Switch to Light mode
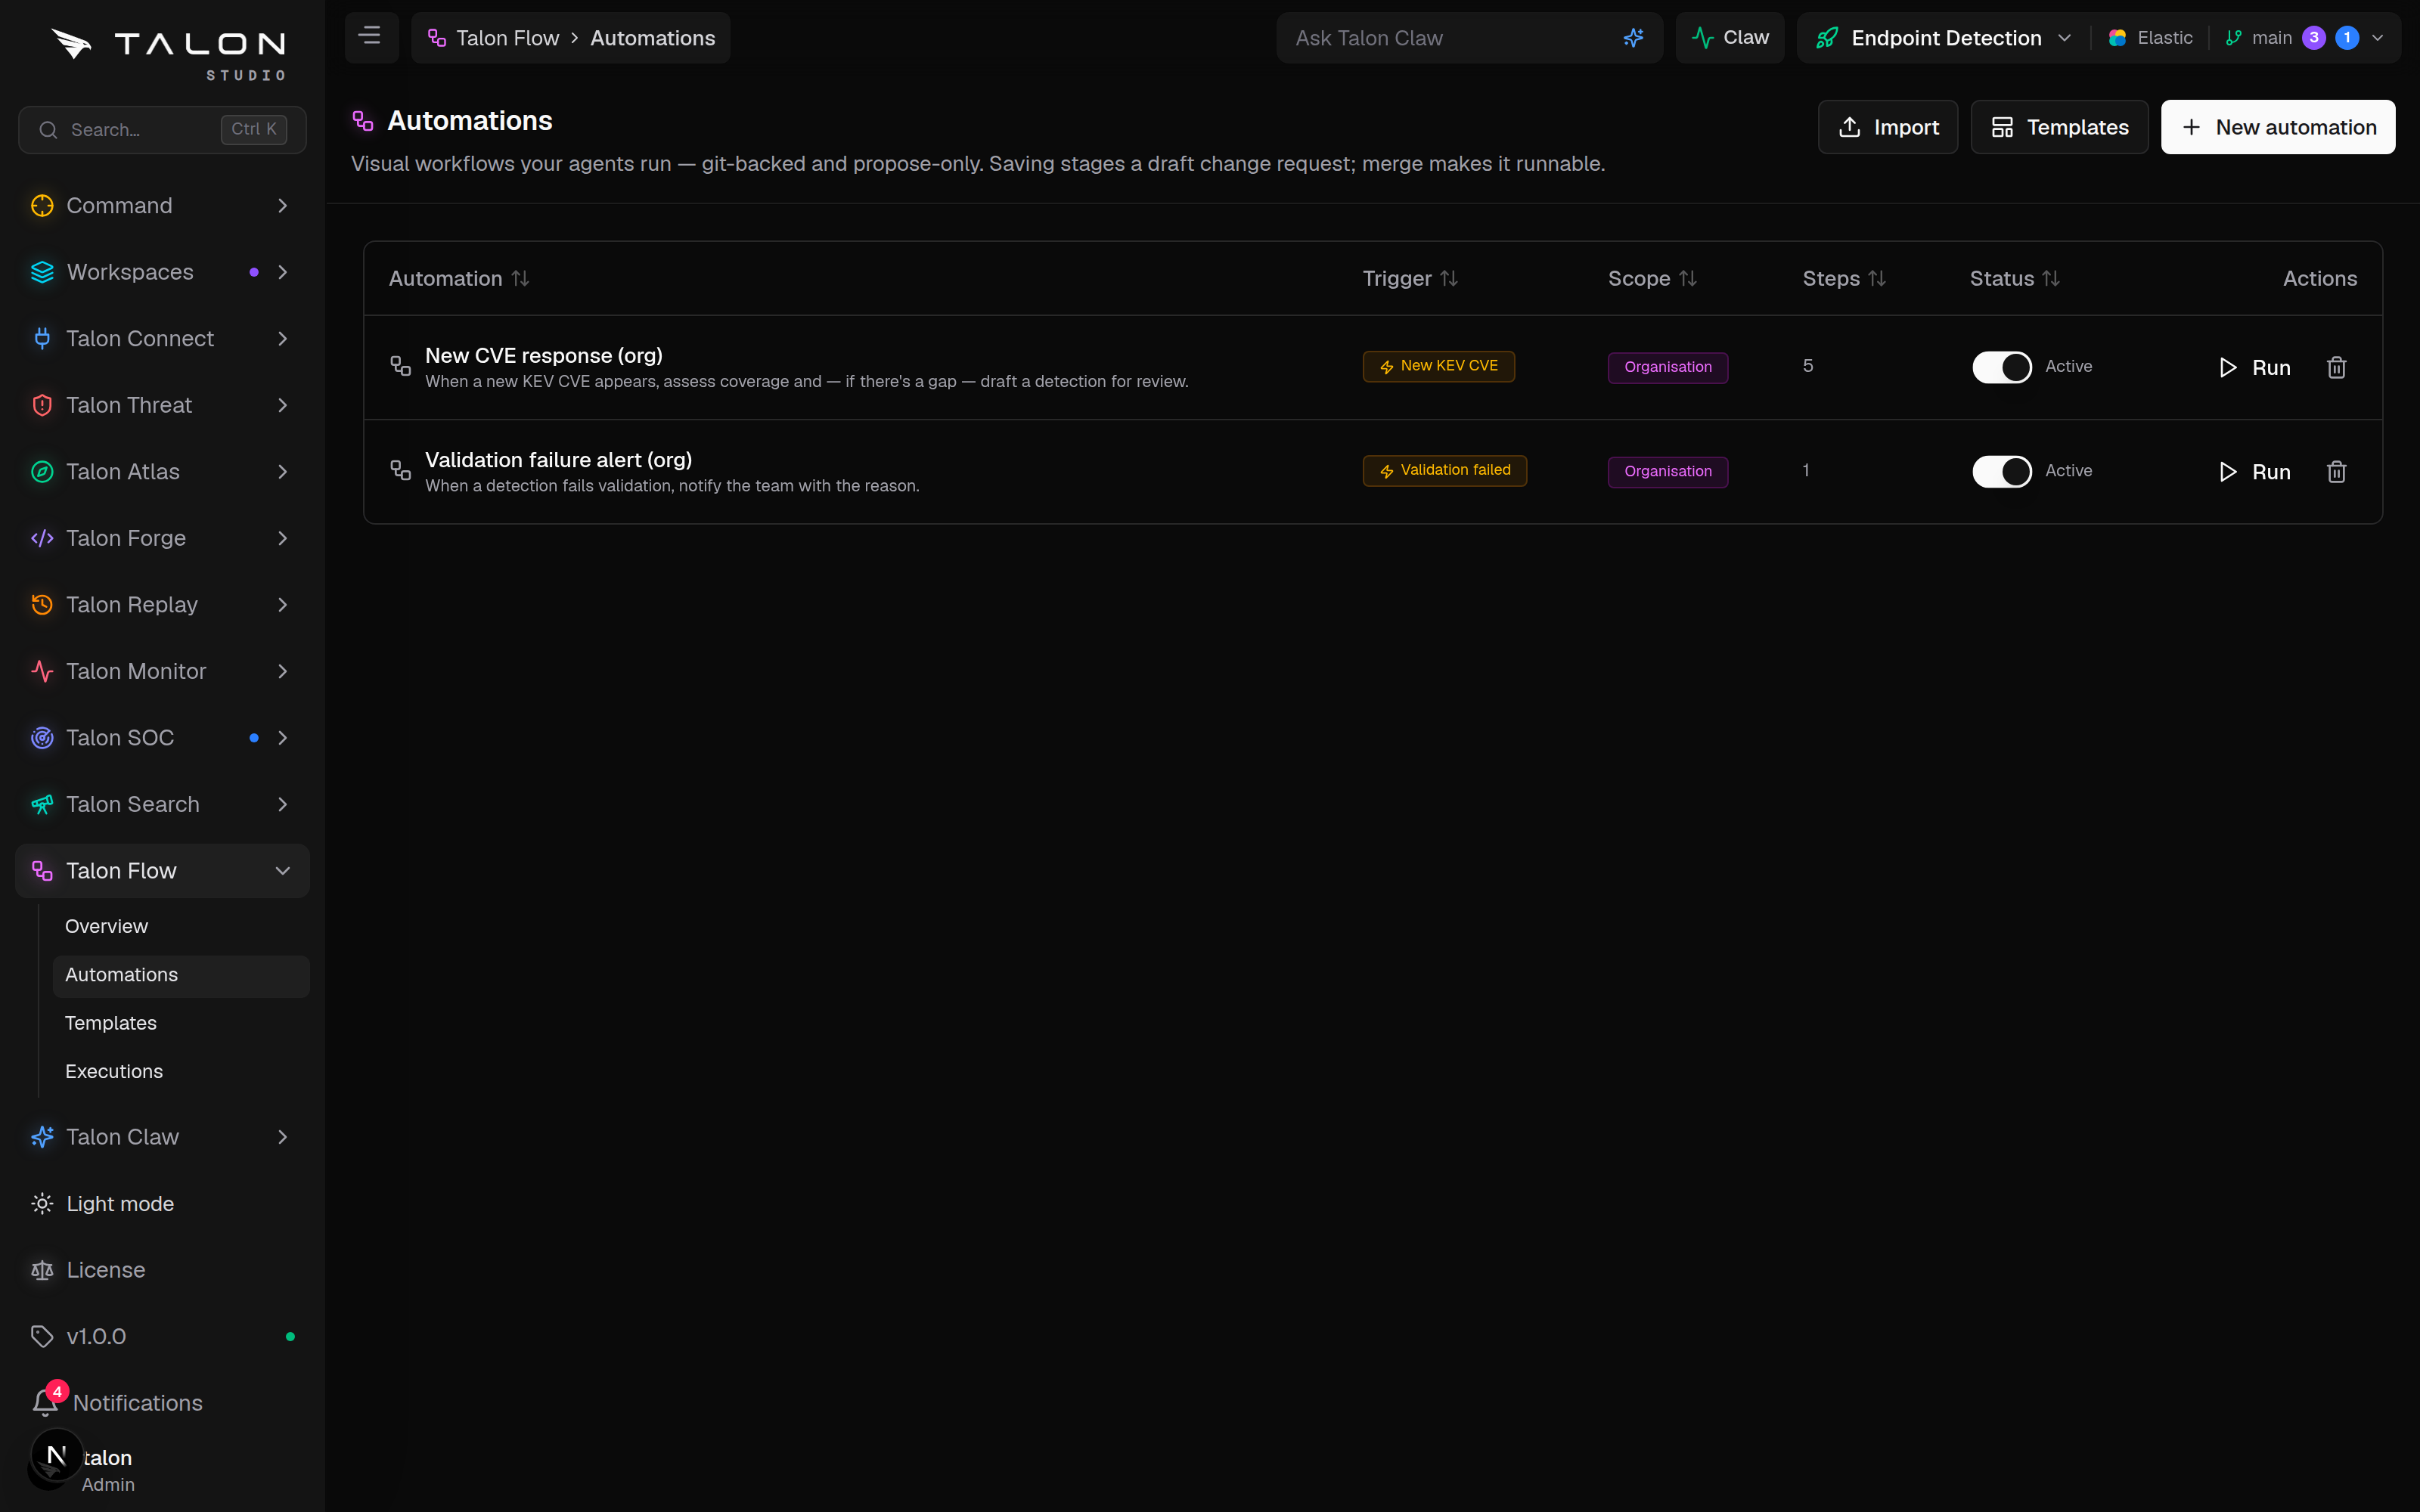The width and height of the screenshot is (2420, 1512). 162,1203
